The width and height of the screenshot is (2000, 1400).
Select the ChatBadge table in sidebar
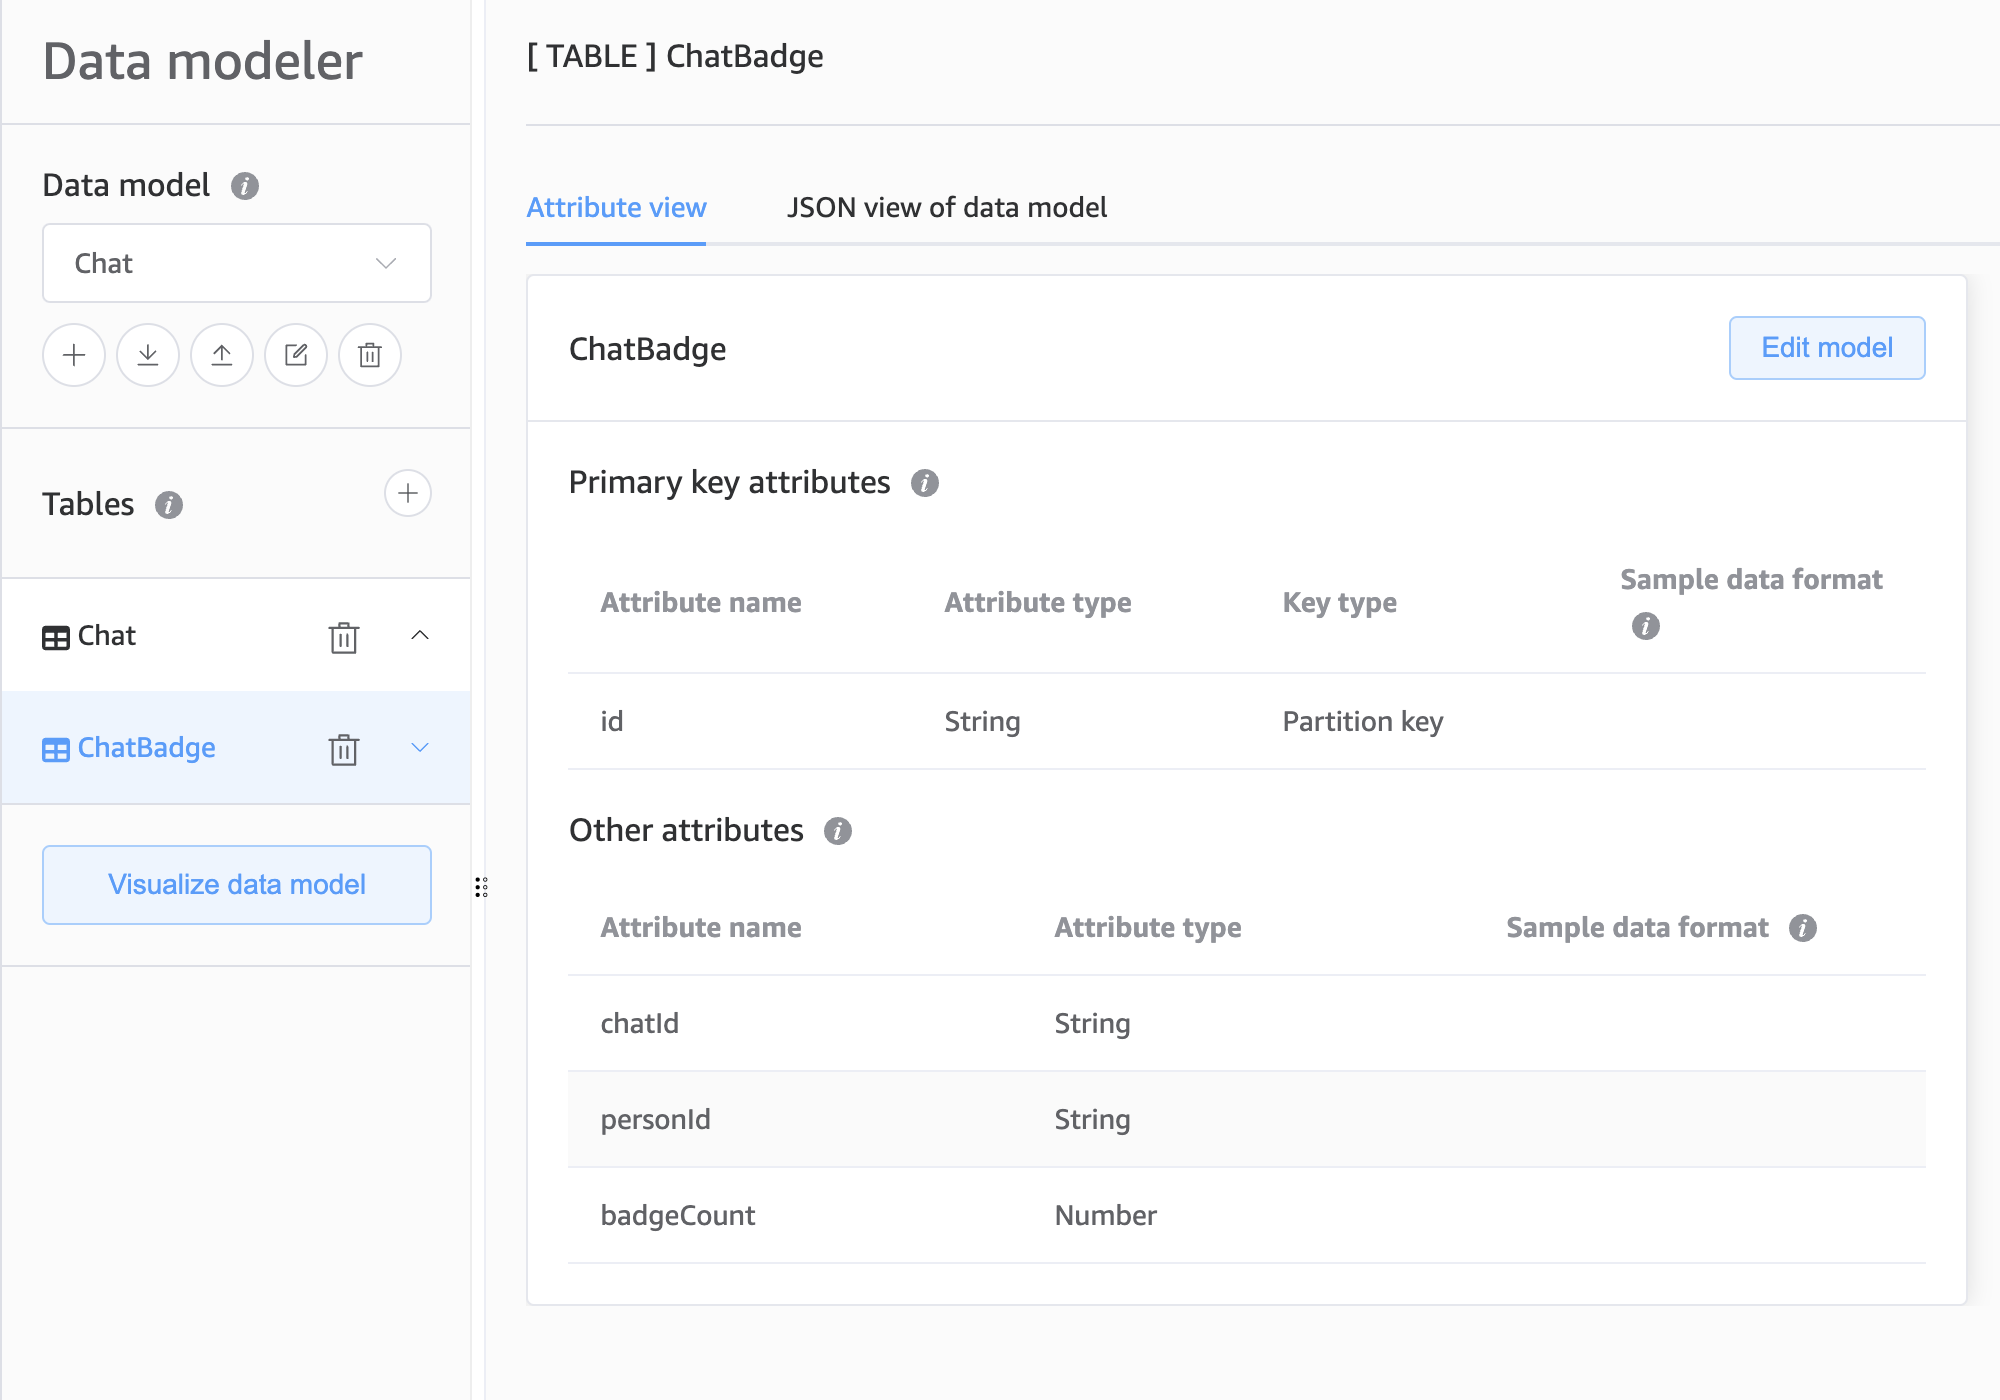point(147,748)
